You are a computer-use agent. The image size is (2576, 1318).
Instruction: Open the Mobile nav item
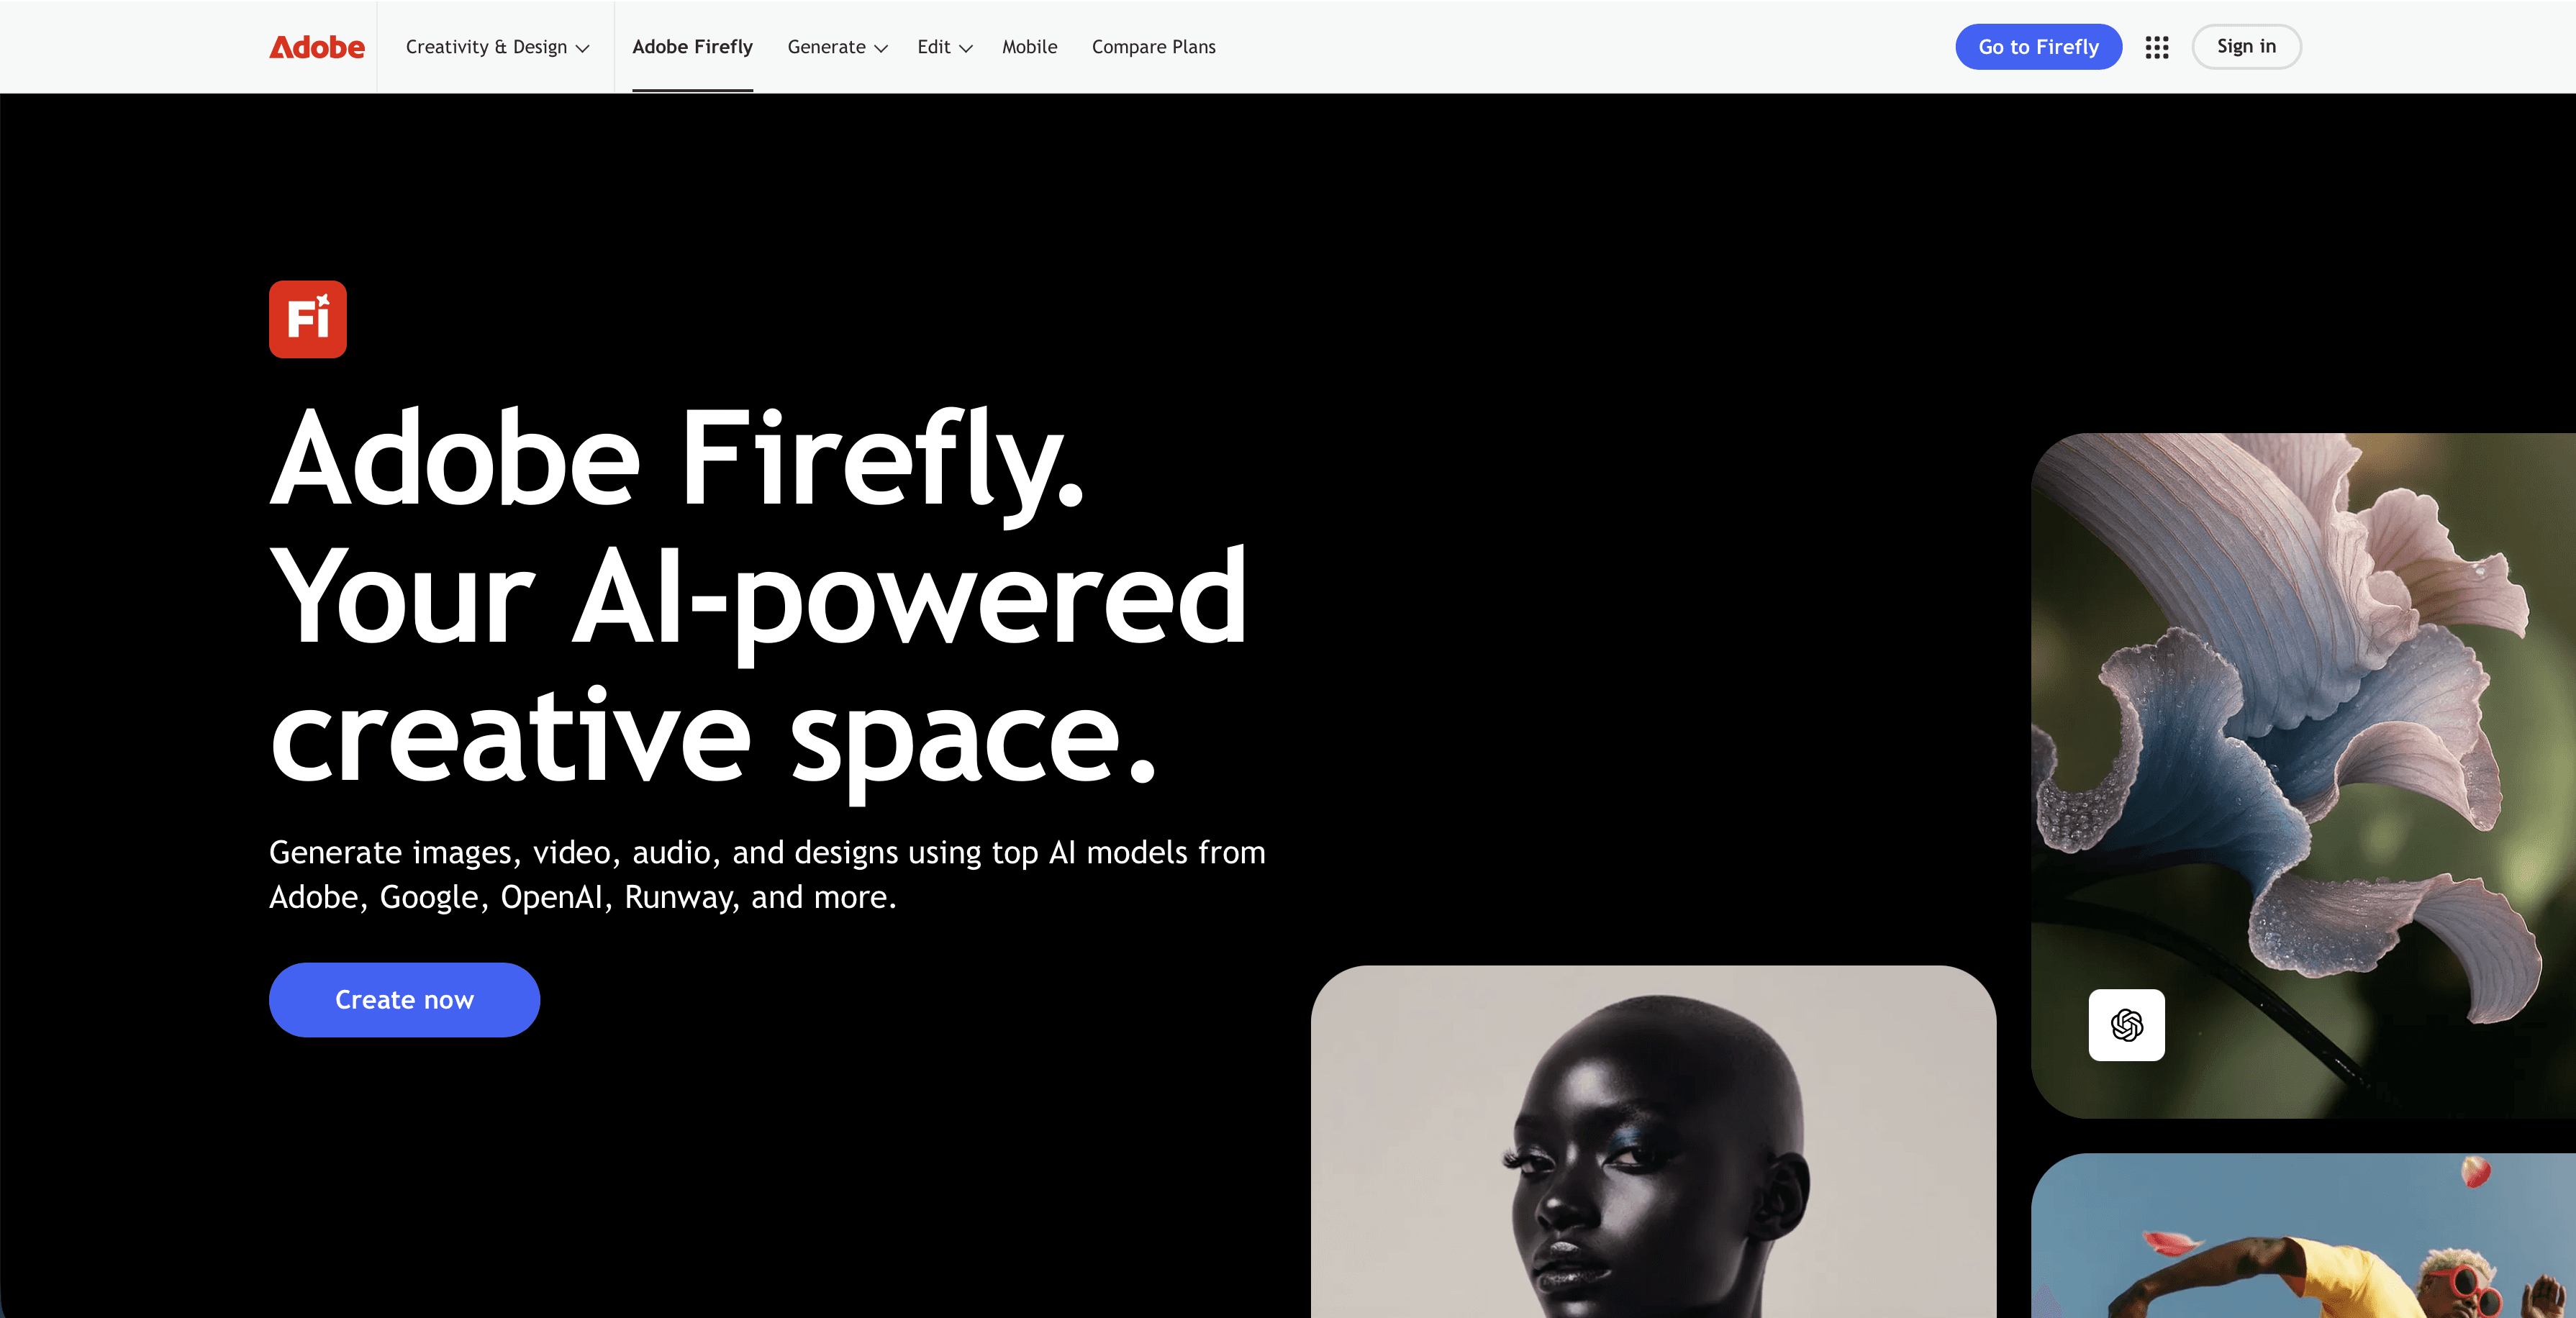(x=1030, y=47)
